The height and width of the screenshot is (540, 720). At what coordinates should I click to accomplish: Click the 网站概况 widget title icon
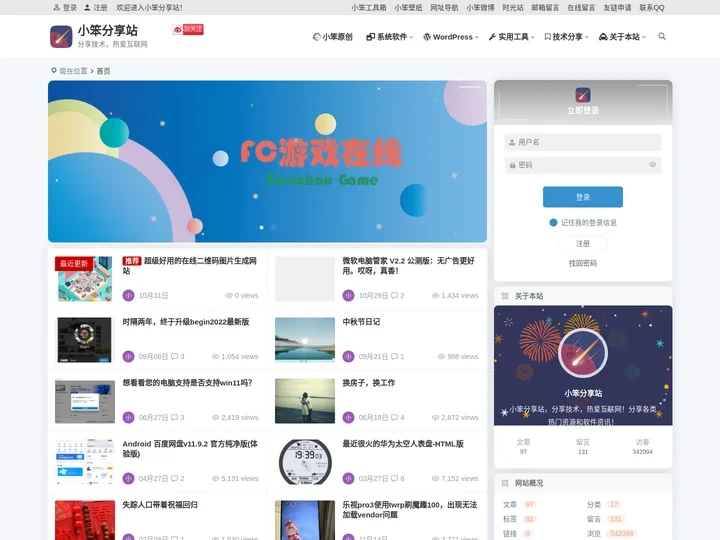pyautogui.click(x=505, y=483)
